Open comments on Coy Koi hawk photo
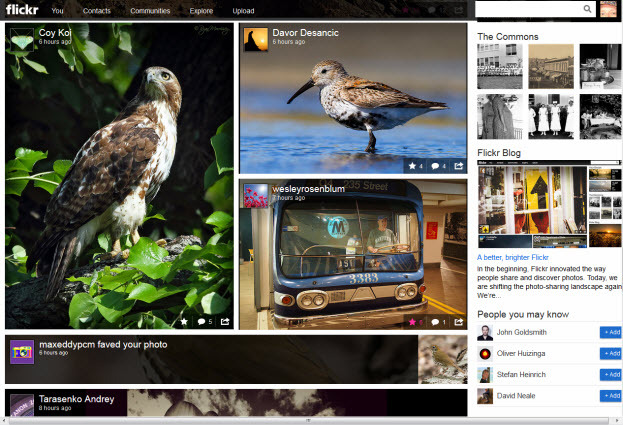Viewport: 623px width, 425px height. coord(205,321)
